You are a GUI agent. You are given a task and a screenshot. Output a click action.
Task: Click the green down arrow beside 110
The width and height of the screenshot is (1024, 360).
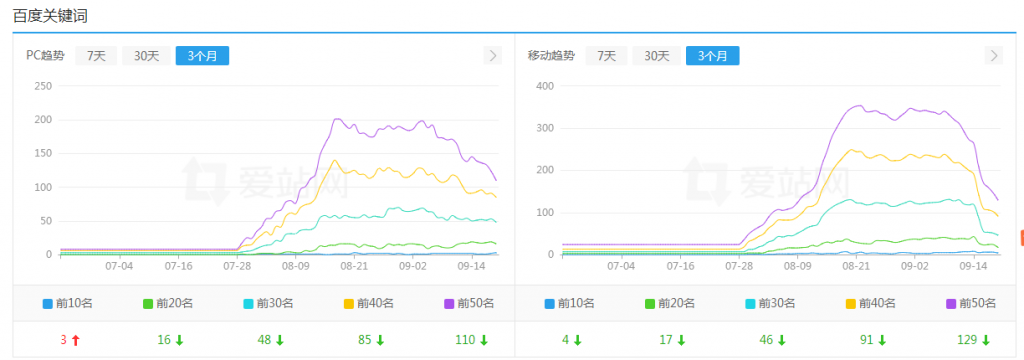point(484,340)
